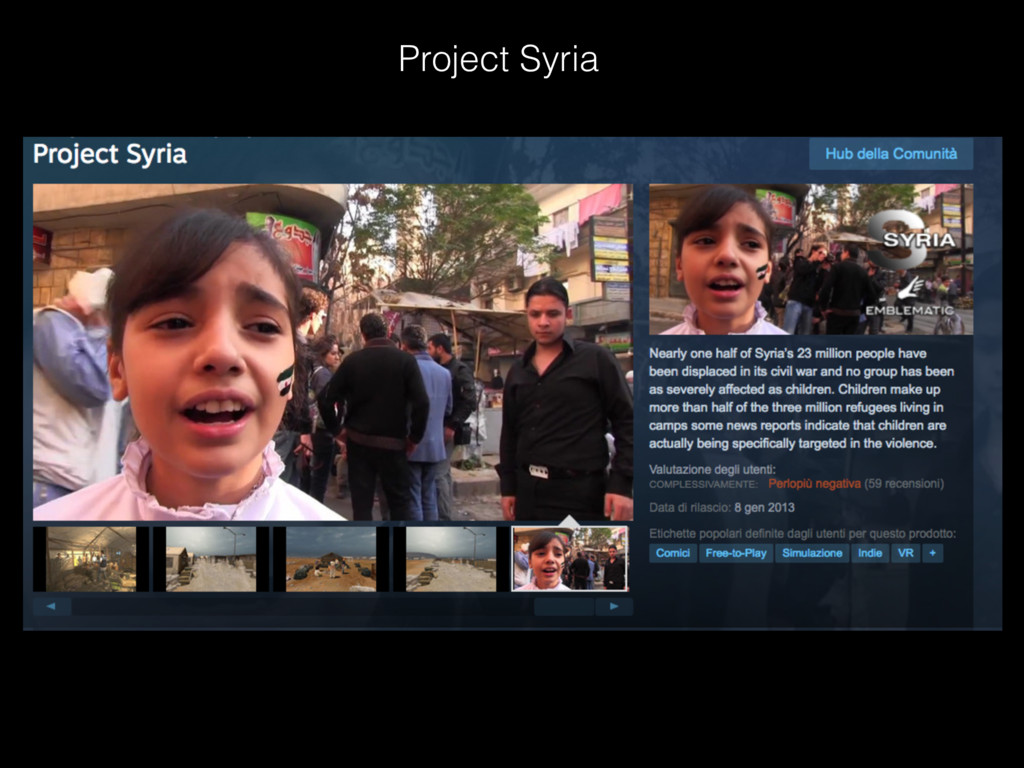Click the Comici tag
1024x768 pixels.
(x=673, y=553)
